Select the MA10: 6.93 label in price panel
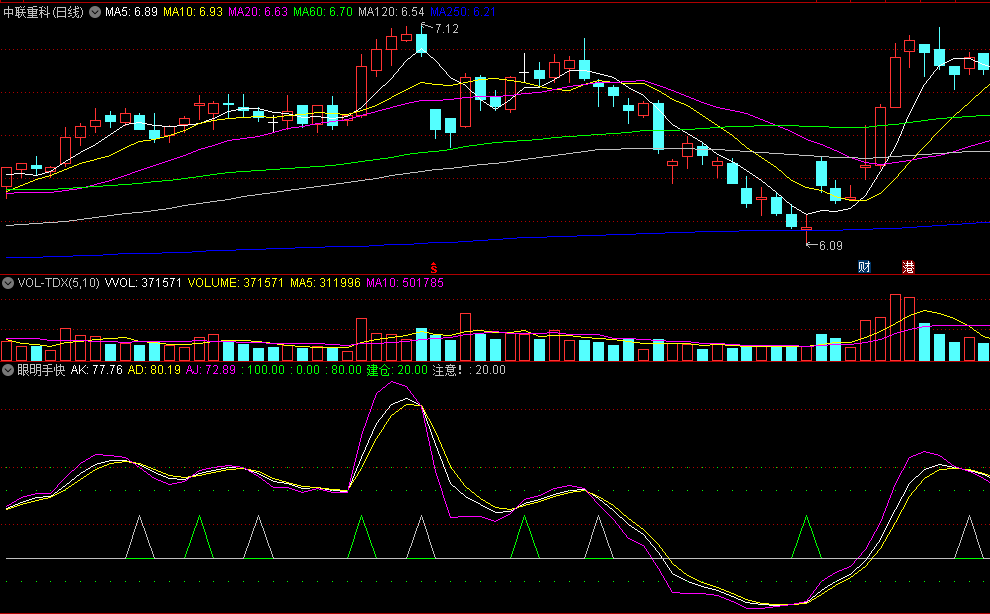The image size is (990, 614). click(x=193, y=12)
